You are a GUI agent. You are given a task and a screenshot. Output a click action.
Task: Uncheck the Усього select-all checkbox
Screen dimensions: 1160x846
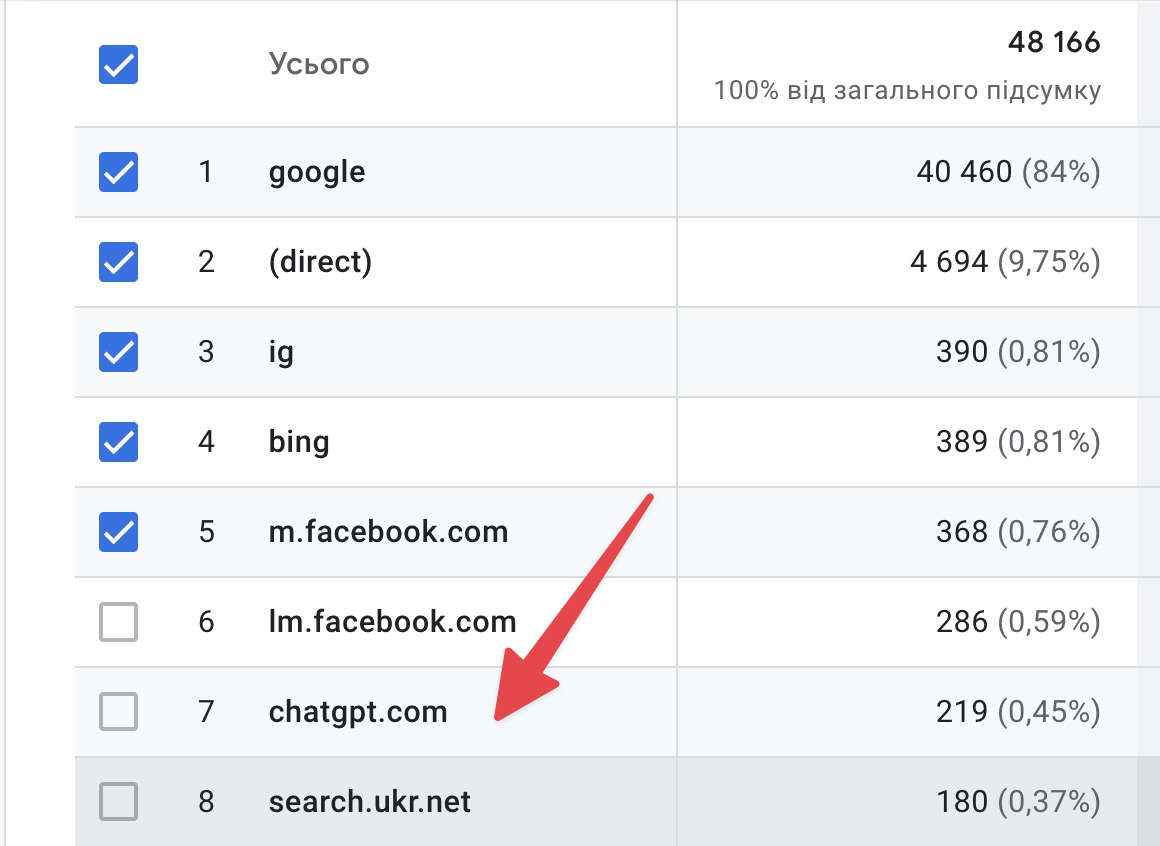point(118,66)
